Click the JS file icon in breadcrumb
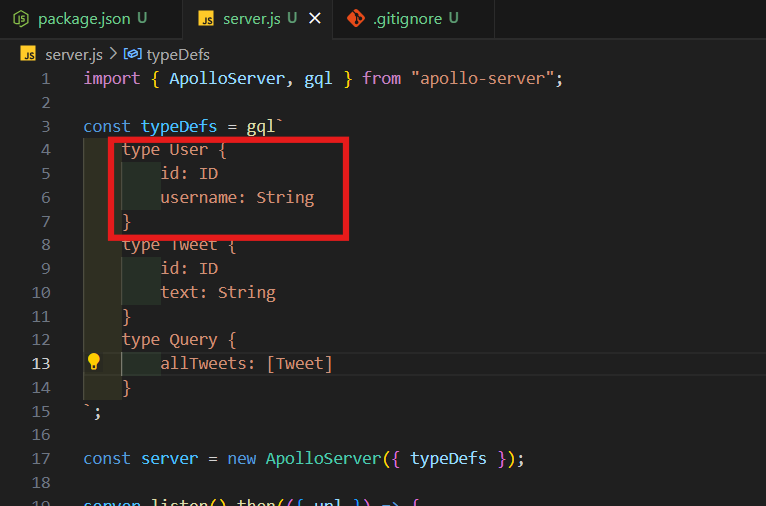The height and width of the screenshot is (506, 766). [x=28, y=54]
